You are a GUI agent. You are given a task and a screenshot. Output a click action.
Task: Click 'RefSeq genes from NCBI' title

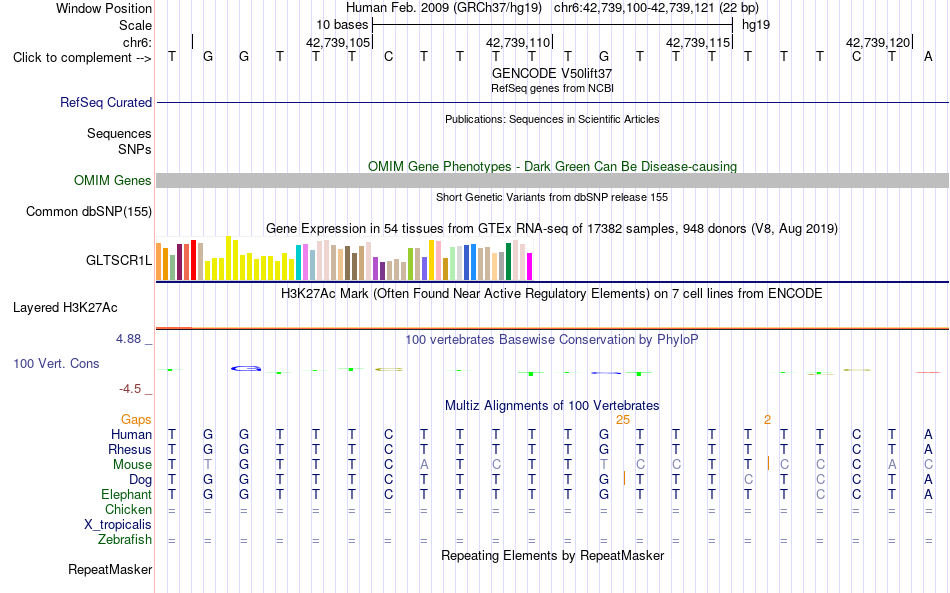[552, 88]
